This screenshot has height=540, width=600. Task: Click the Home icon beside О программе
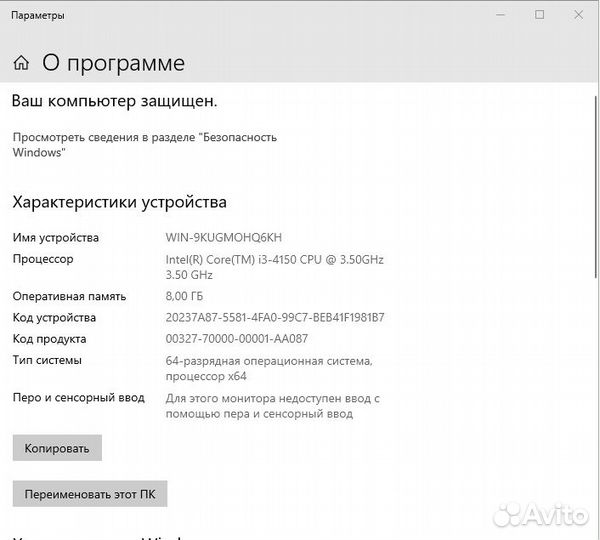(x=21, y=64)
